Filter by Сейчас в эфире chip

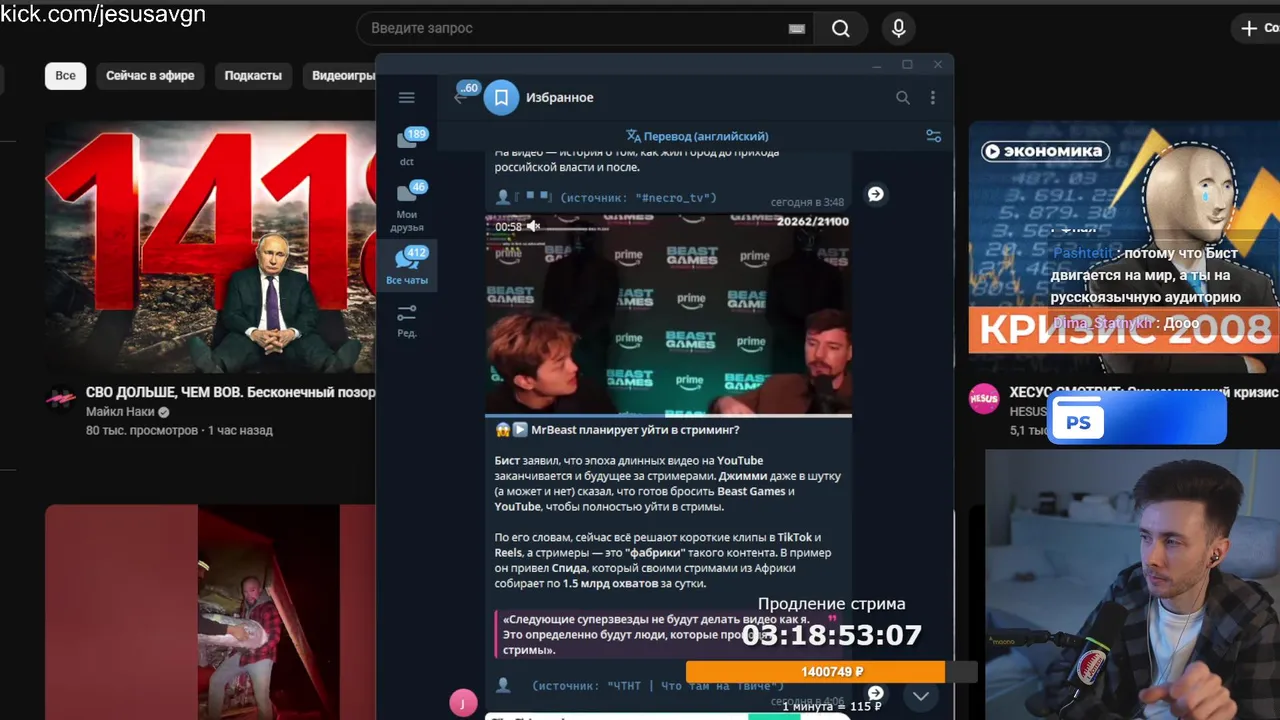pyautogui.click(x=150, y=76)
